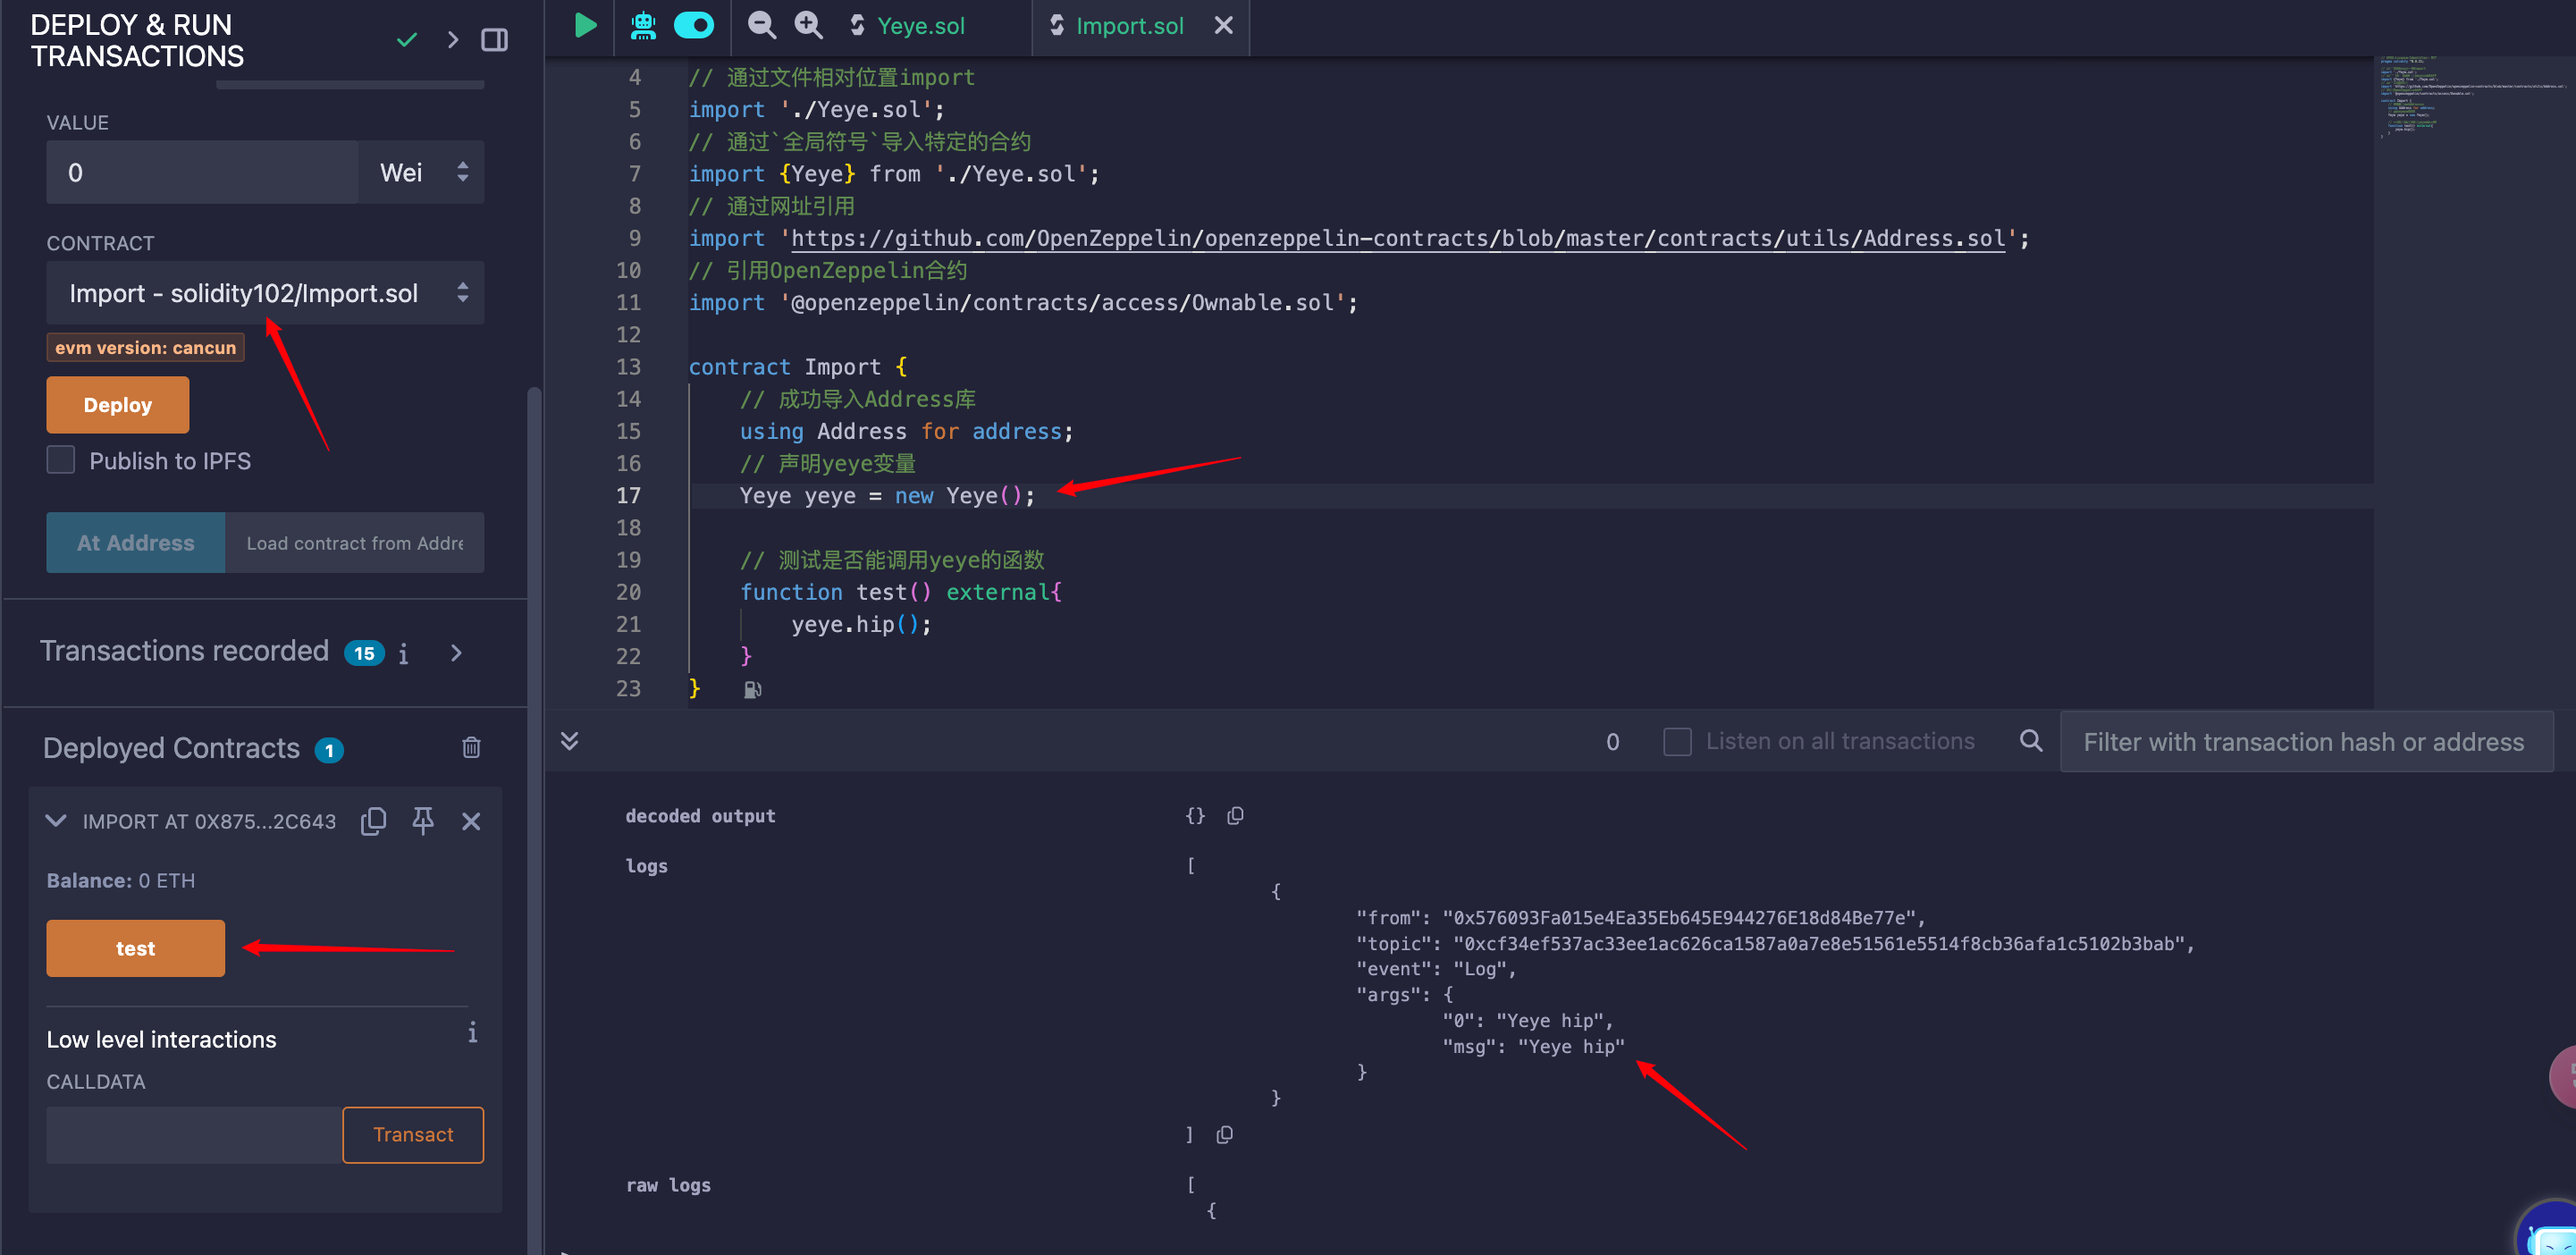Image resolution: width=2576 pixels, height=1255 pixels.
Task: Expand the Transactions recorded section
Action: [456, 653]
